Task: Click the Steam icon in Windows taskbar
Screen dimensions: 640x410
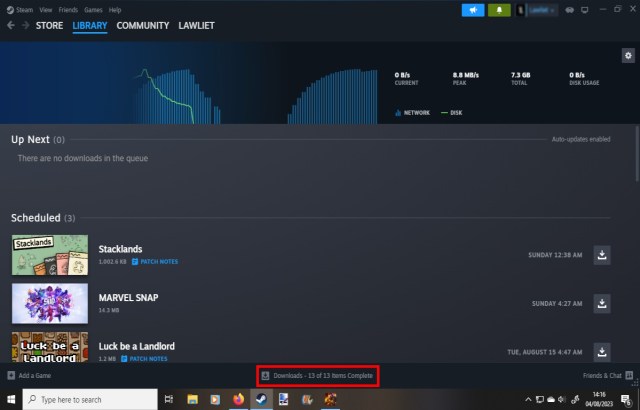Action: (261, 399)
